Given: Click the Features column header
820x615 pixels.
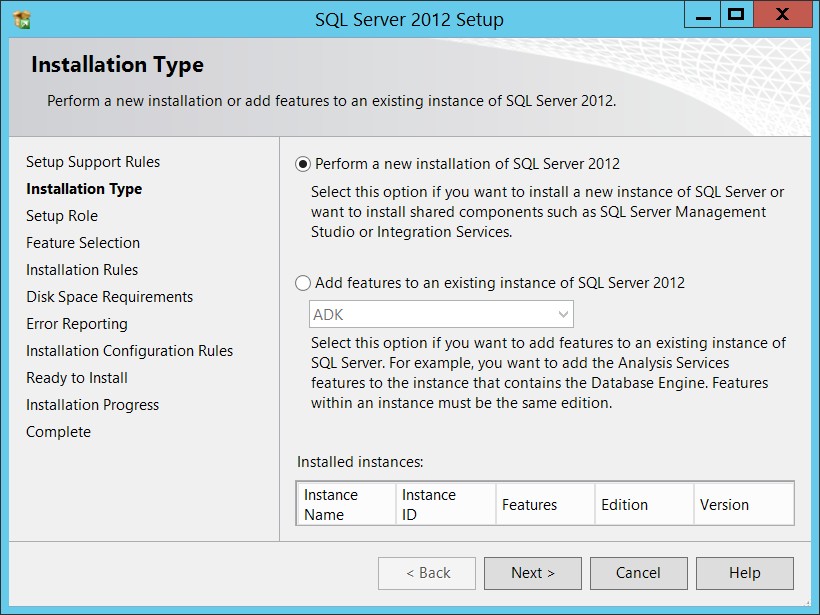Looking at the screenshot, I should coord(545,505).
